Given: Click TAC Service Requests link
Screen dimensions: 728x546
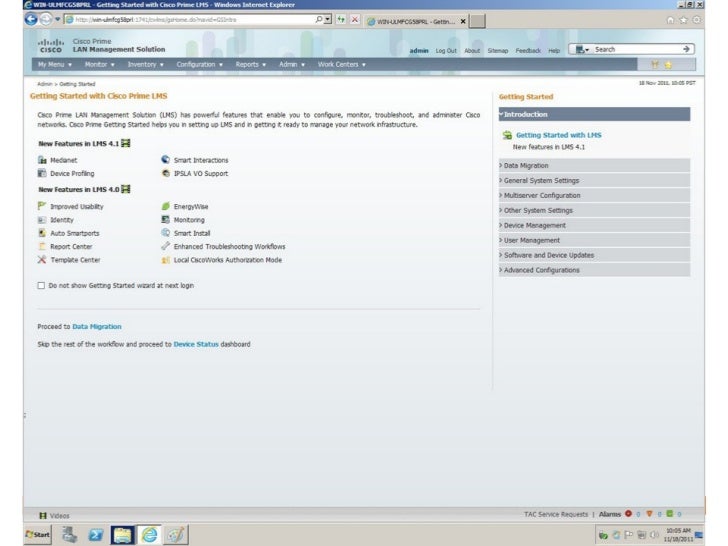Looking at the screenshot, I should (x=556, y=514).
